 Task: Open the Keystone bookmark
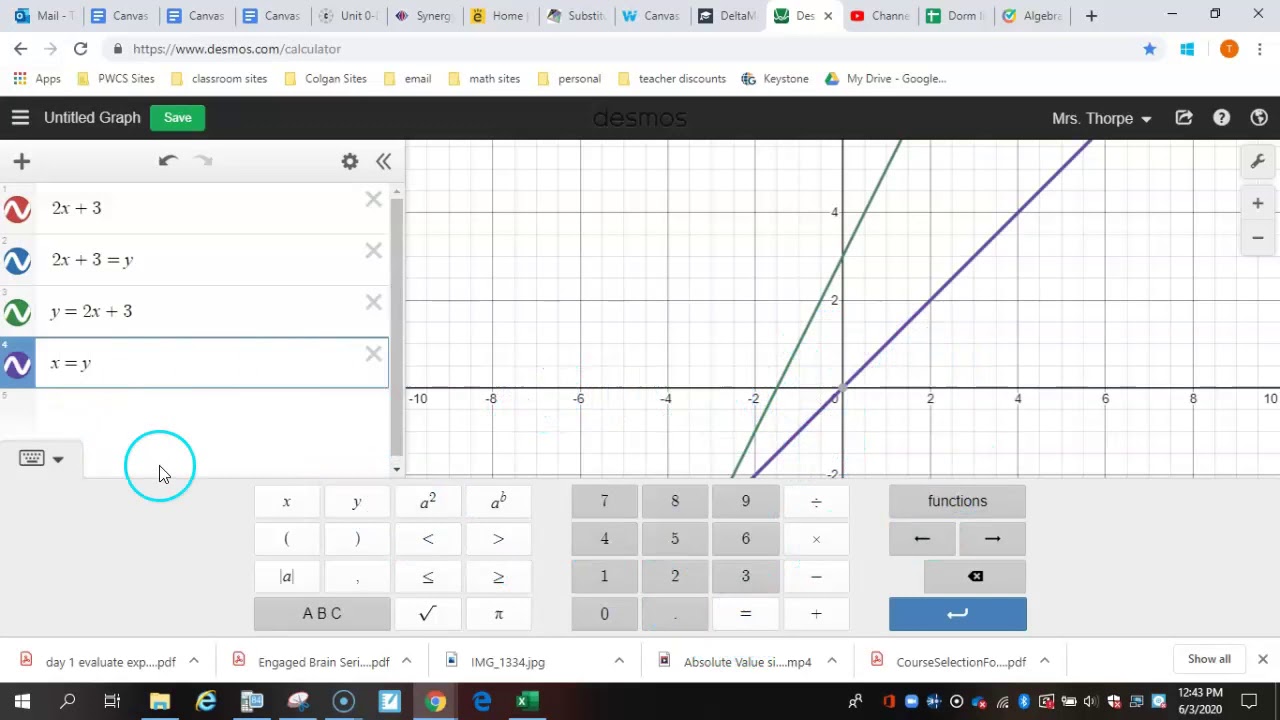click(775, 79)
